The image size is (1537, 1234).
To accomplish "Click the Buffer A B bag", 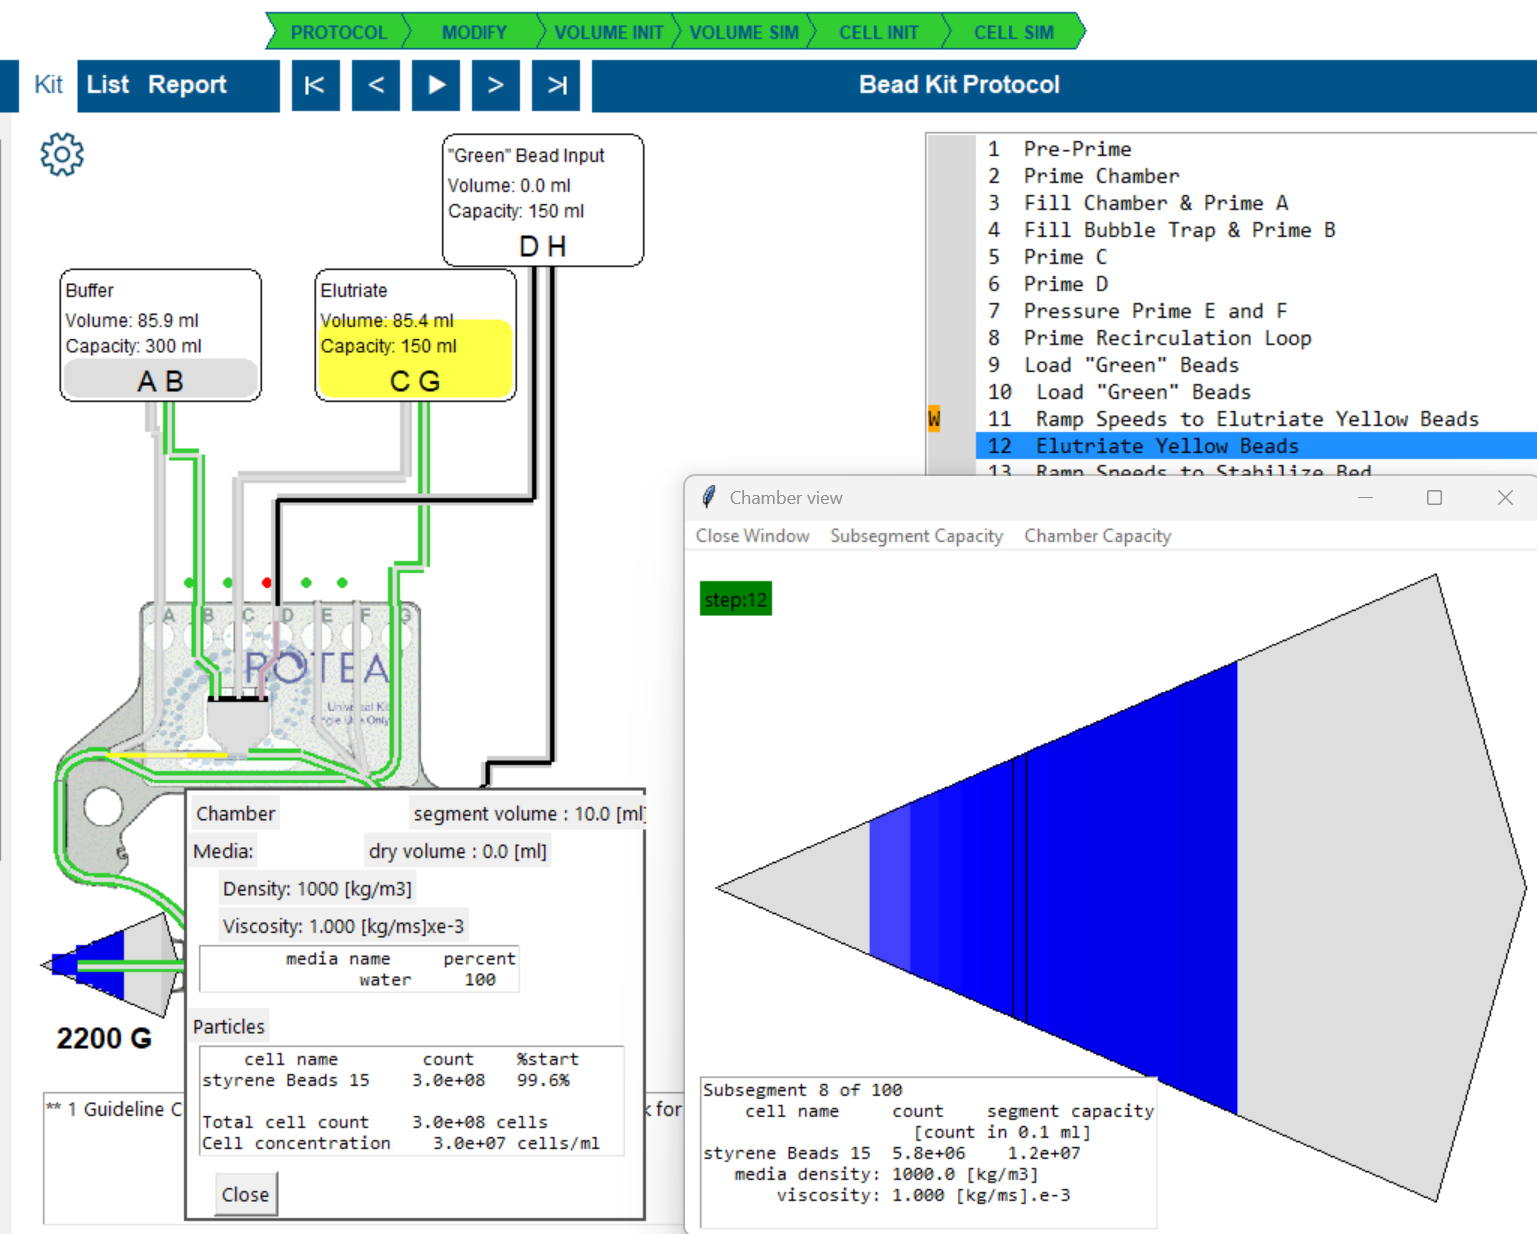I will tap(160, 380).
